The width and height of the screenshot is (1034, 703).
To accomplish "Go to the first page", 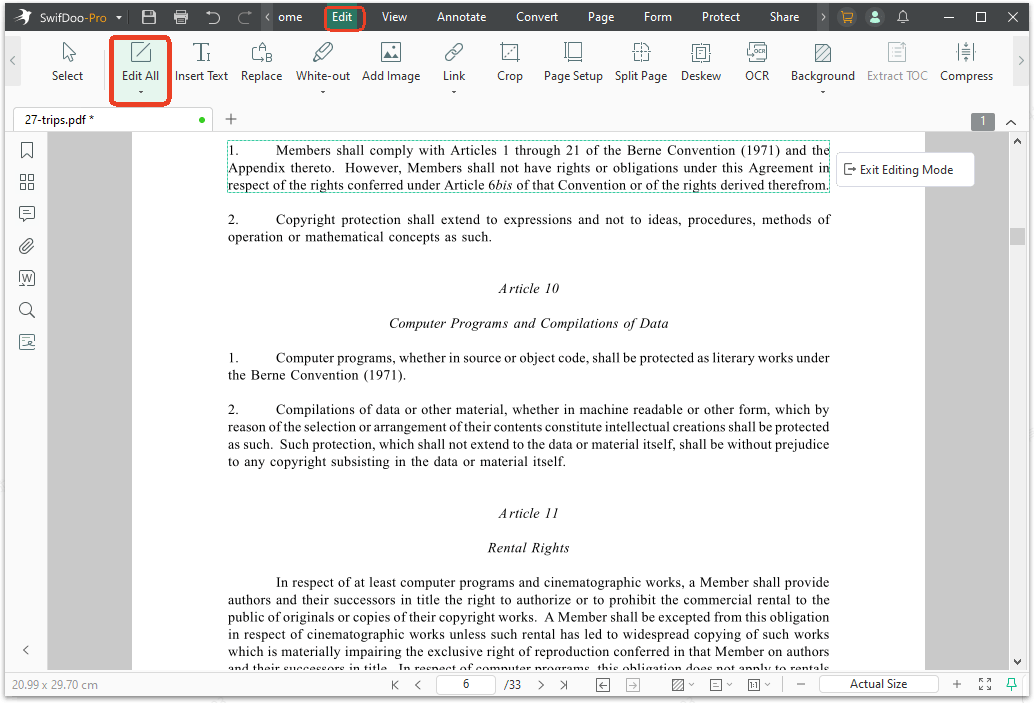I will click(x=395, y=685).
